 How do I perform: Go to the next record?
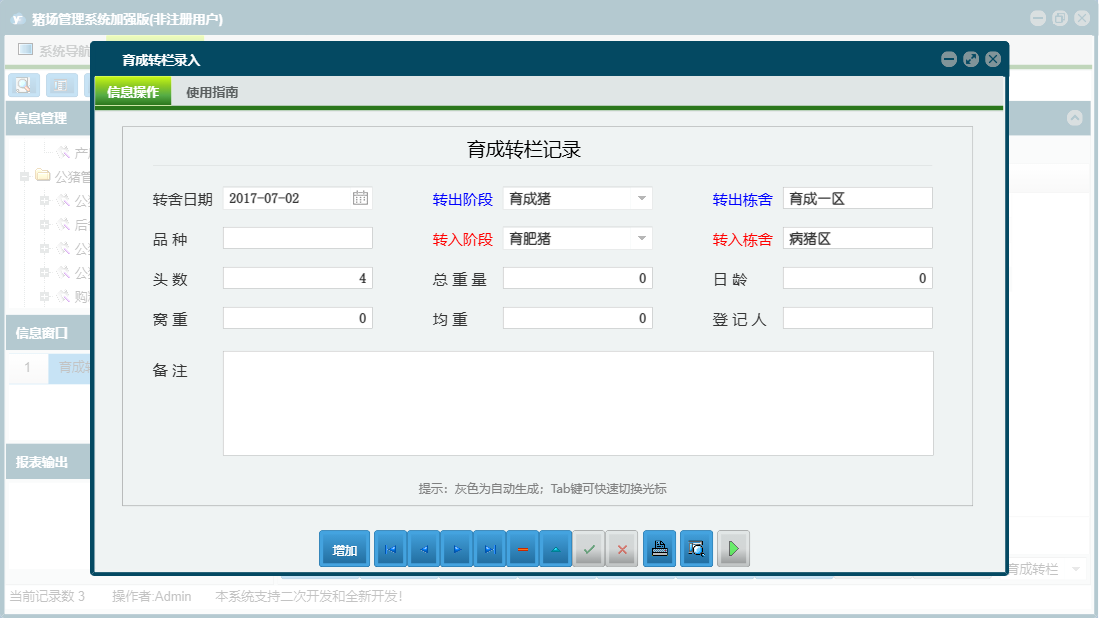(x=456, y=548)
